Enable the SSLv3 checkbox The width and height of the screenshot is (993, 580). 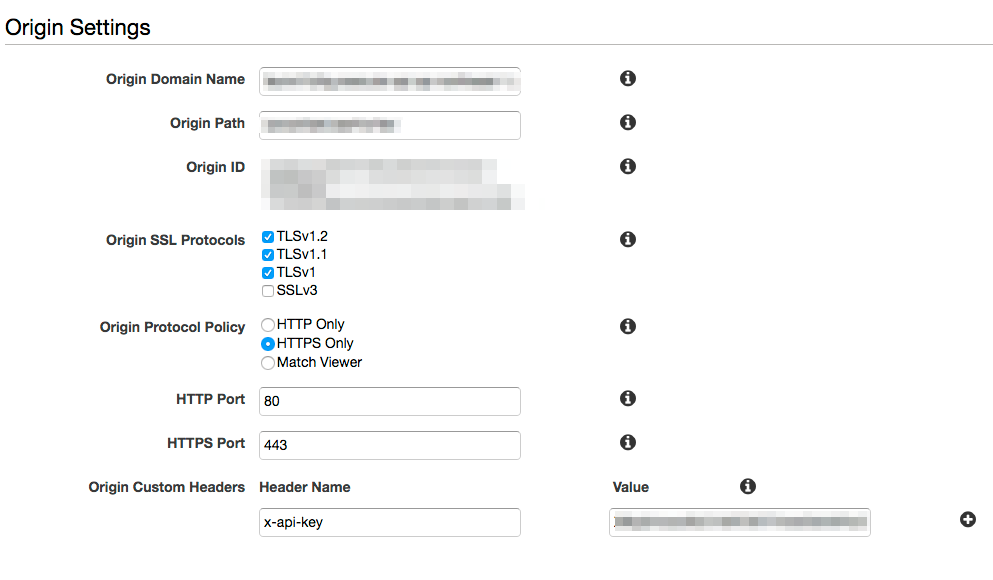268,291
